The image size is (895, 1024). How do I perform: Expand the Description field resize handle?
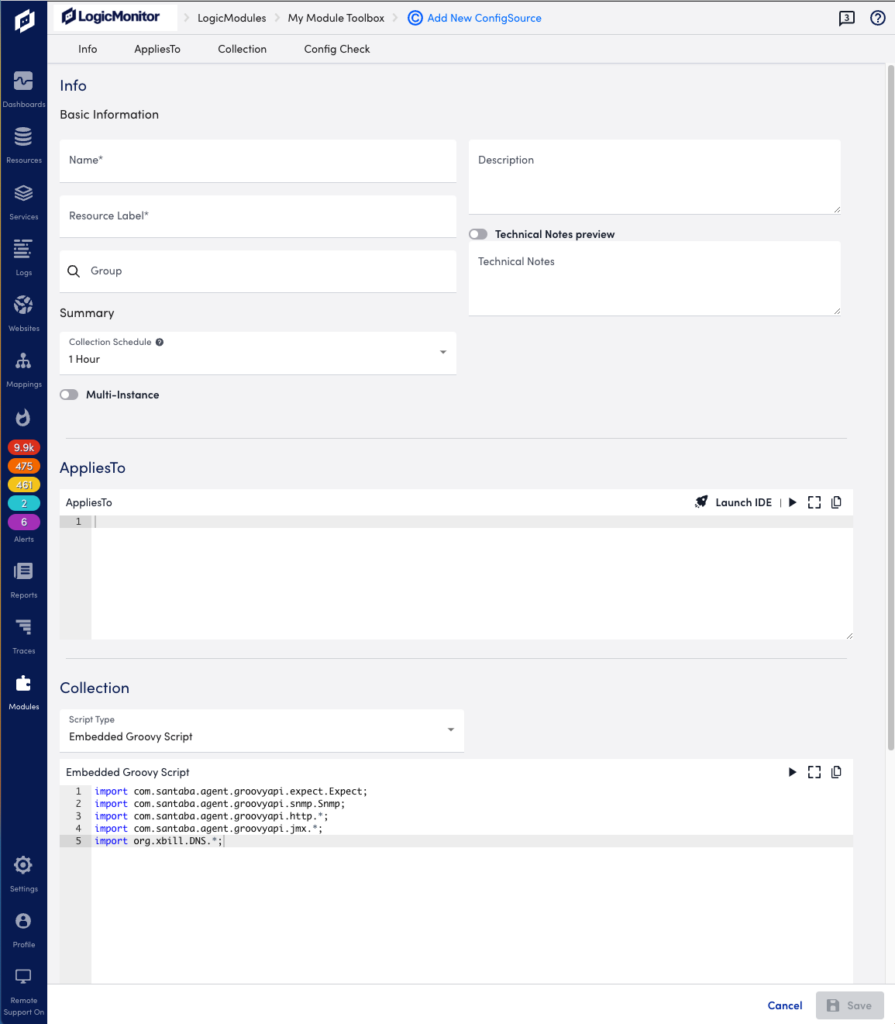pos(836,209)
